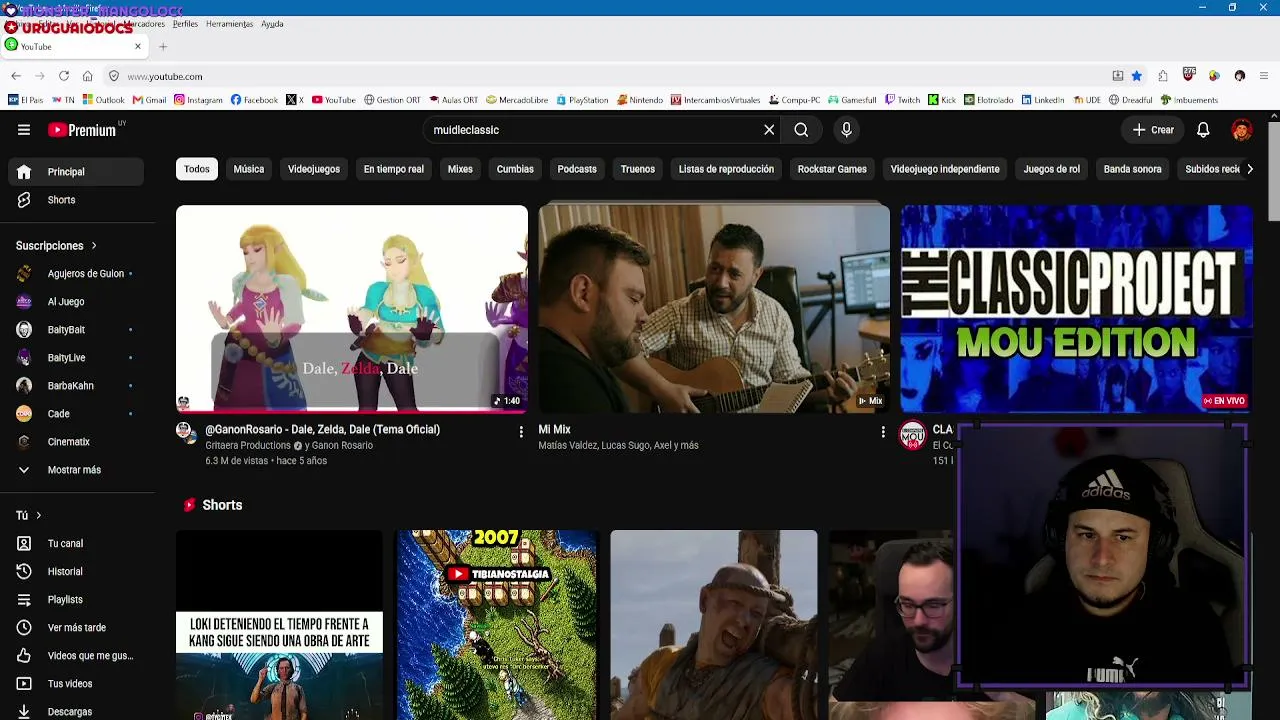Screen dimensions: 1280x720
Task: Clear the search box with the X icon
Action: tap(769, 130)
